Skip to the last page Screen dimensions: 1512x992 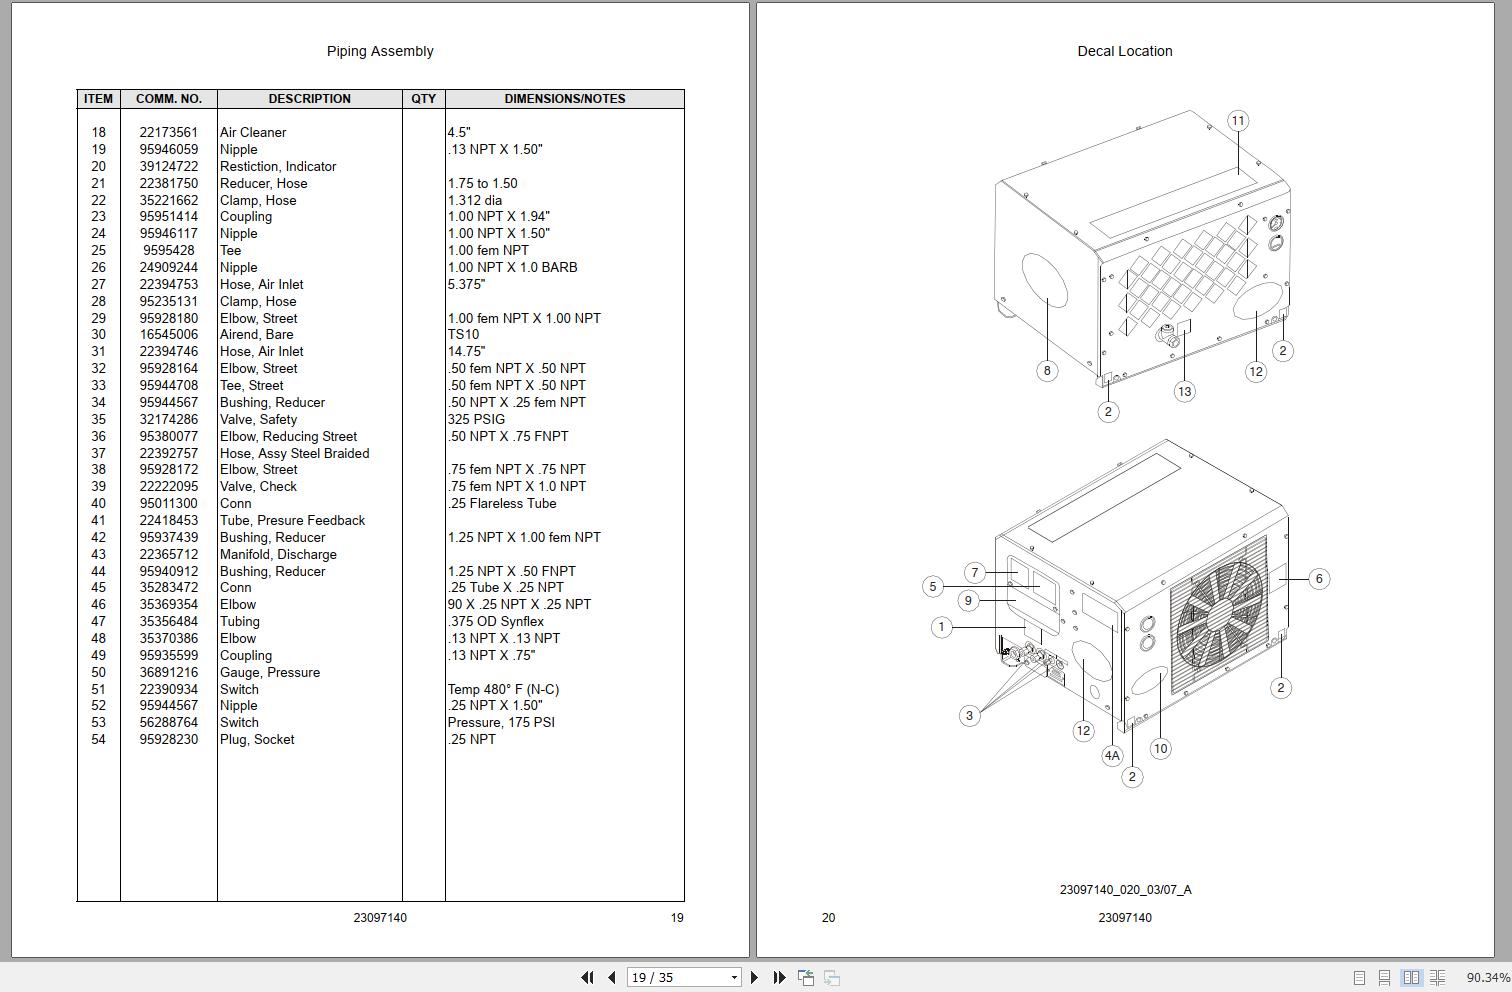[x=779, y=977]
